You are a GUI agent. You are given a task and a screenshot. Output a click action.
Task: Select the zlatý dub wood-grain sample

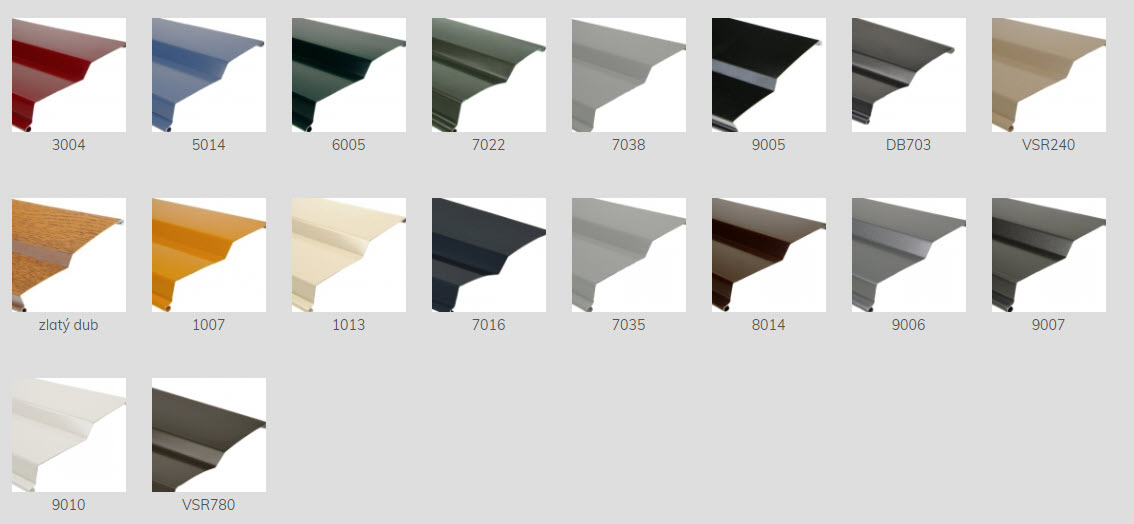coord(69,255)
